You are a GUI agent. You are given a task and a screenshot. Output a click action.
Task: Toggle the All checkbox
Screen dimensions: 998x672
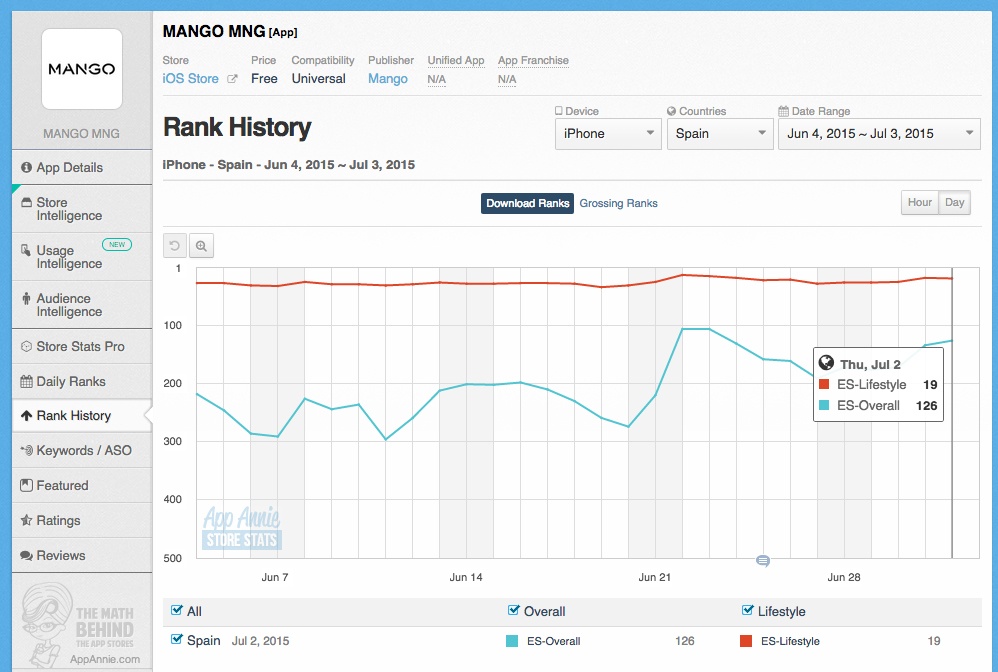pos(177,610)
